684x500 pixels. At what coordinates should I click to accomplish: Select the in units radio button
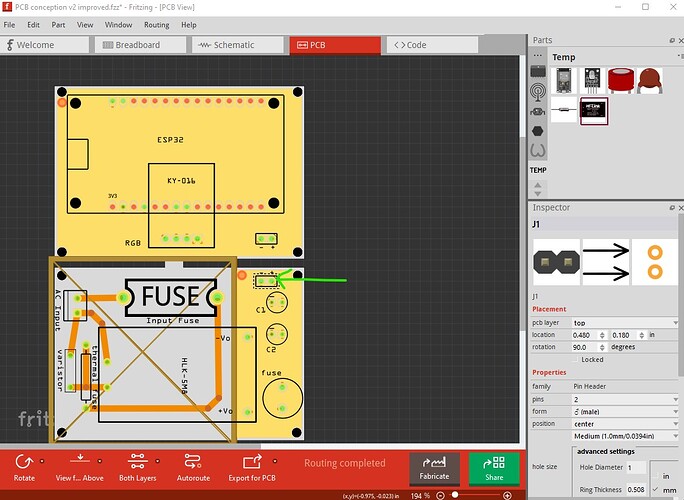[656, 476]
